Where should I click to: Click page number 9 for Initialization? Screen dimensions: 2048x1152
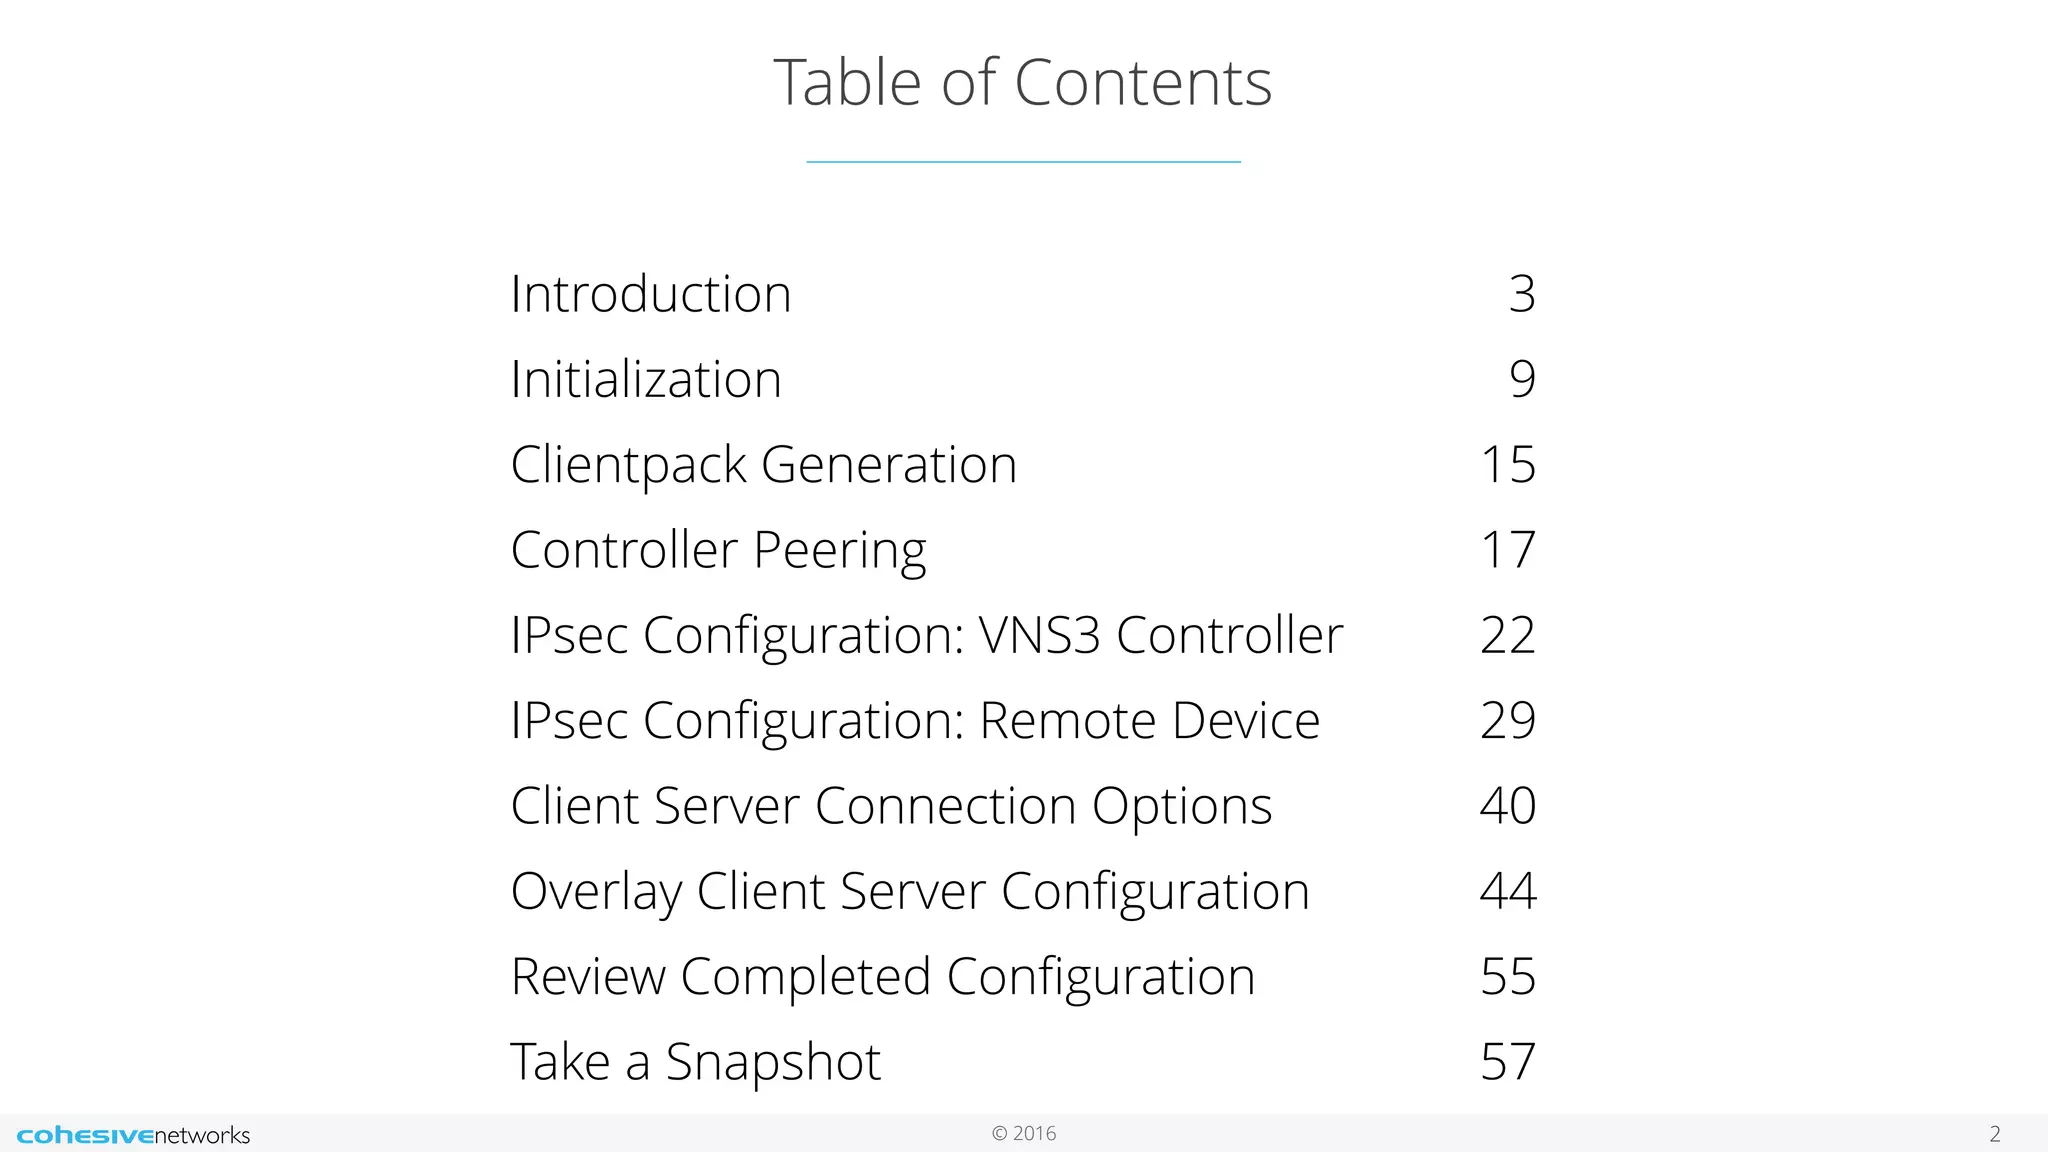pos(1522,379)
